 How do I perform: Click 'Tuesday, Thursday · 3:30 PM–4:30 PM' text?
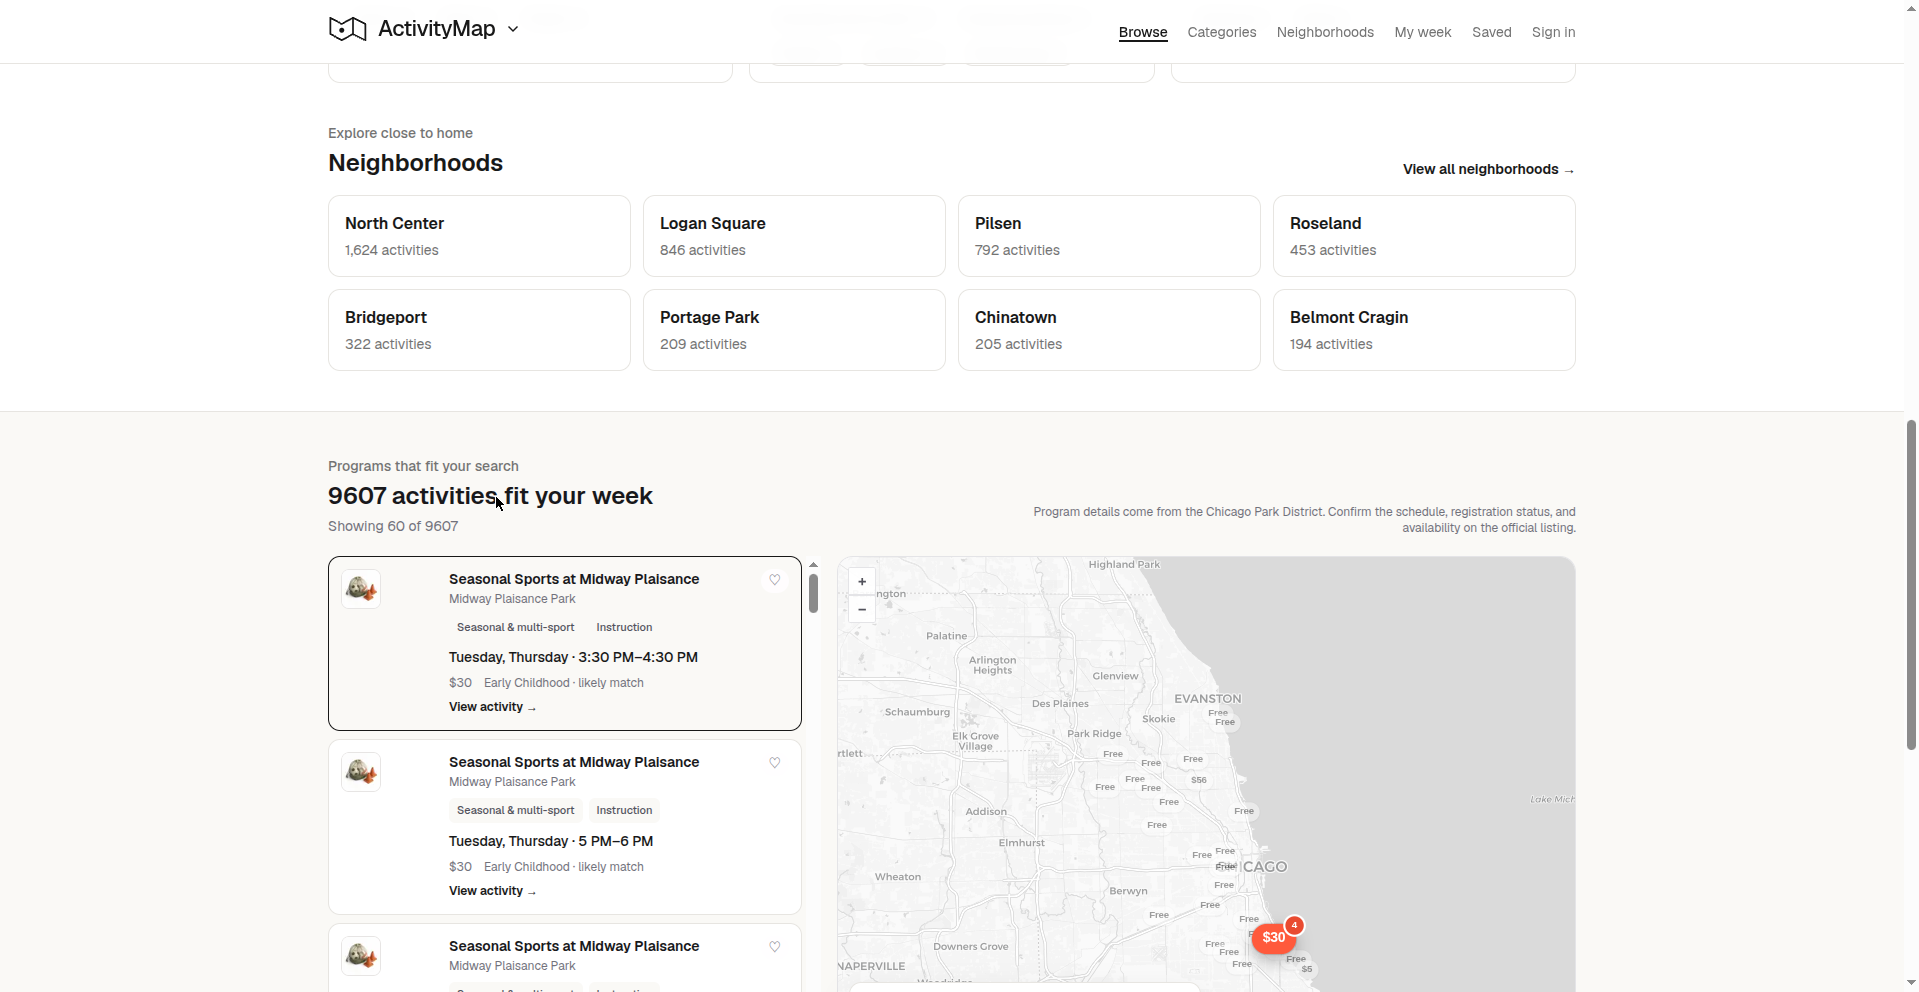click(x=573, y=657)
